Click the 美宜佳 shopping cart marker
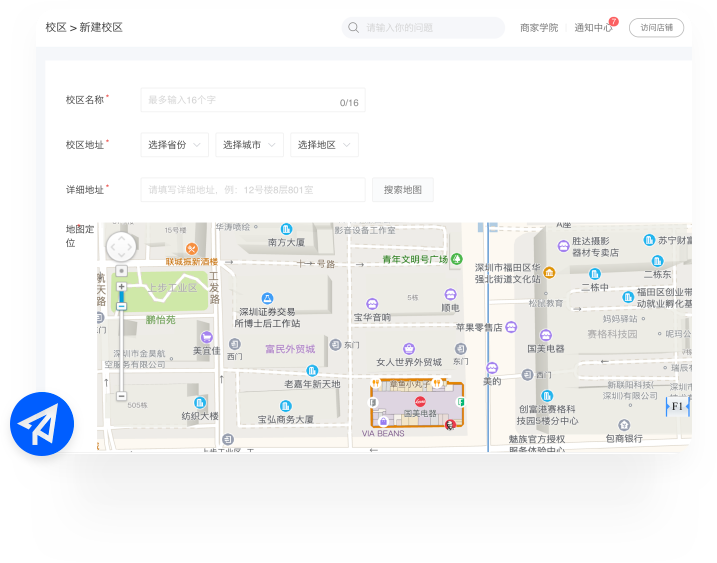Screen dimensions: 717x563 click(207, 338)
